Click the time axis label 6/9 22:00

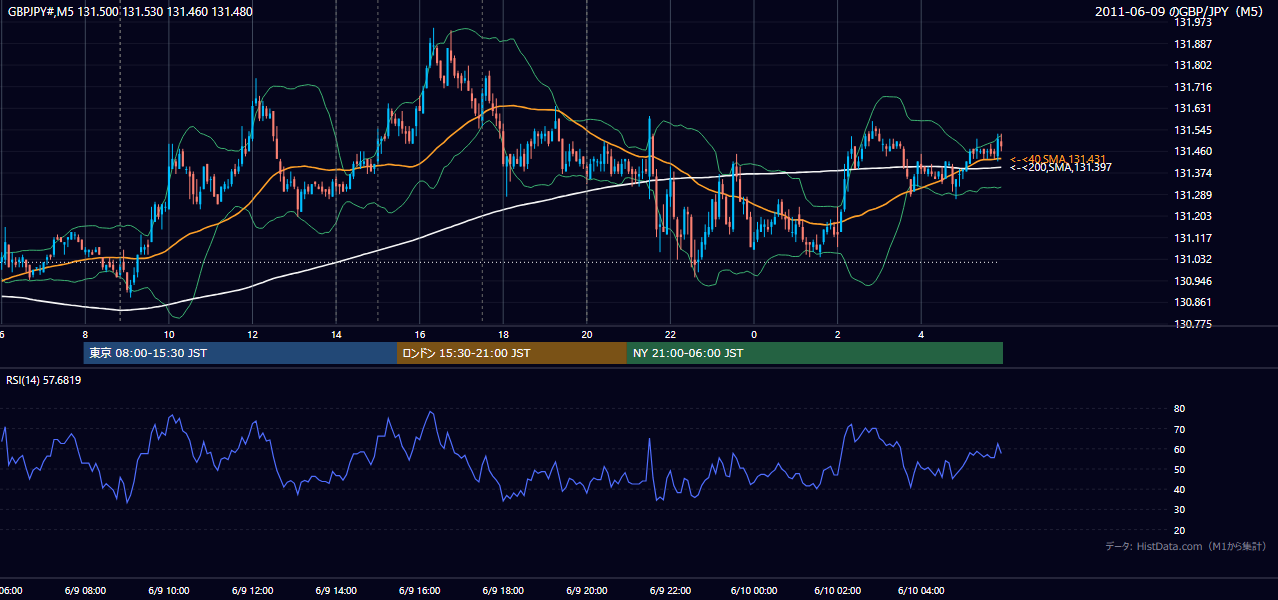(x=670, y=590)
